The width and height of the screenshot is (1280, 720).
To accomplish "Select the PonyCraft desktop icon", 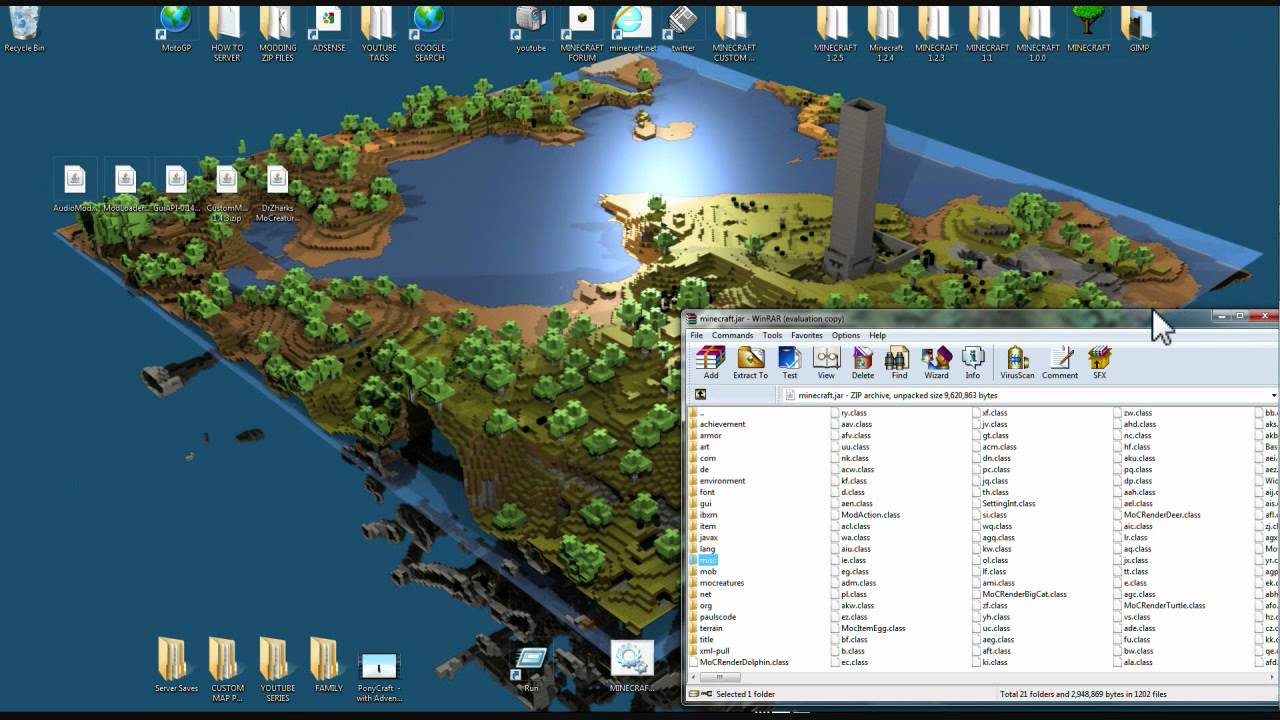I will (x=379, y=677).
